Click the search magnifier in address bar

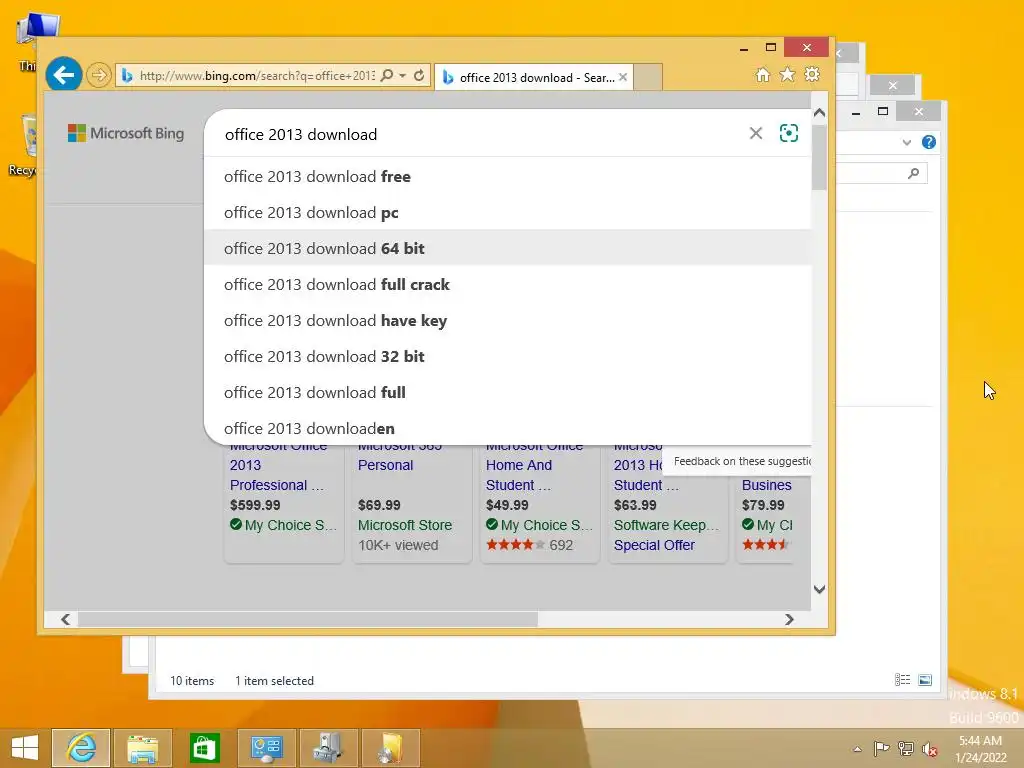387,75
